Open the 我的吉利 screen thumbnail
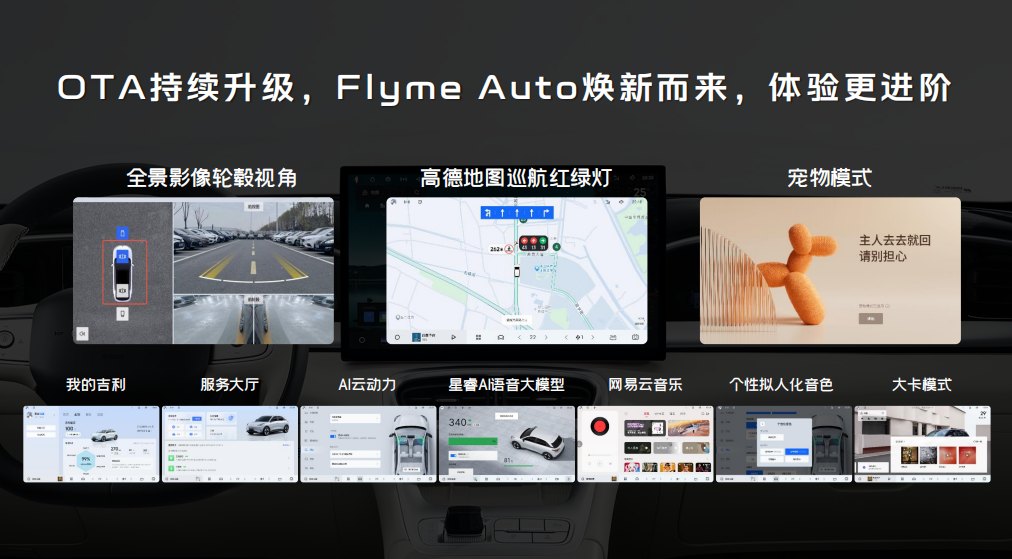Image resolution: width=1012 pixels, height=559 pixels. (x=91, y=444)
